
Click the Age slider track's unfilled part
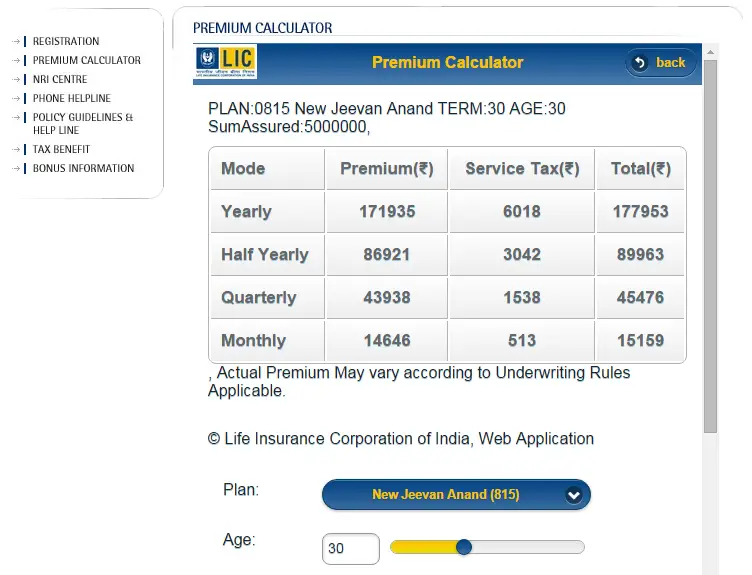pos(528,547)
